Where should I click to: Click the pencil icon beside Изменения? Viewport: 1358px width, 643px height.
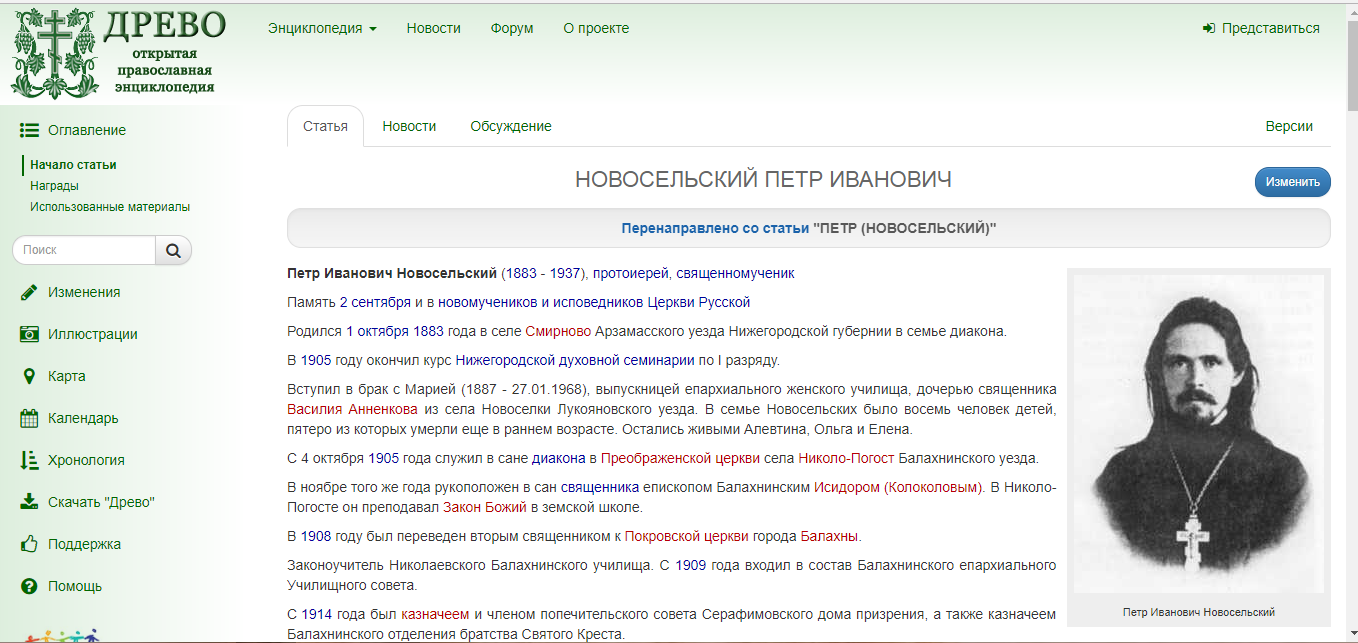coord(29,292)
